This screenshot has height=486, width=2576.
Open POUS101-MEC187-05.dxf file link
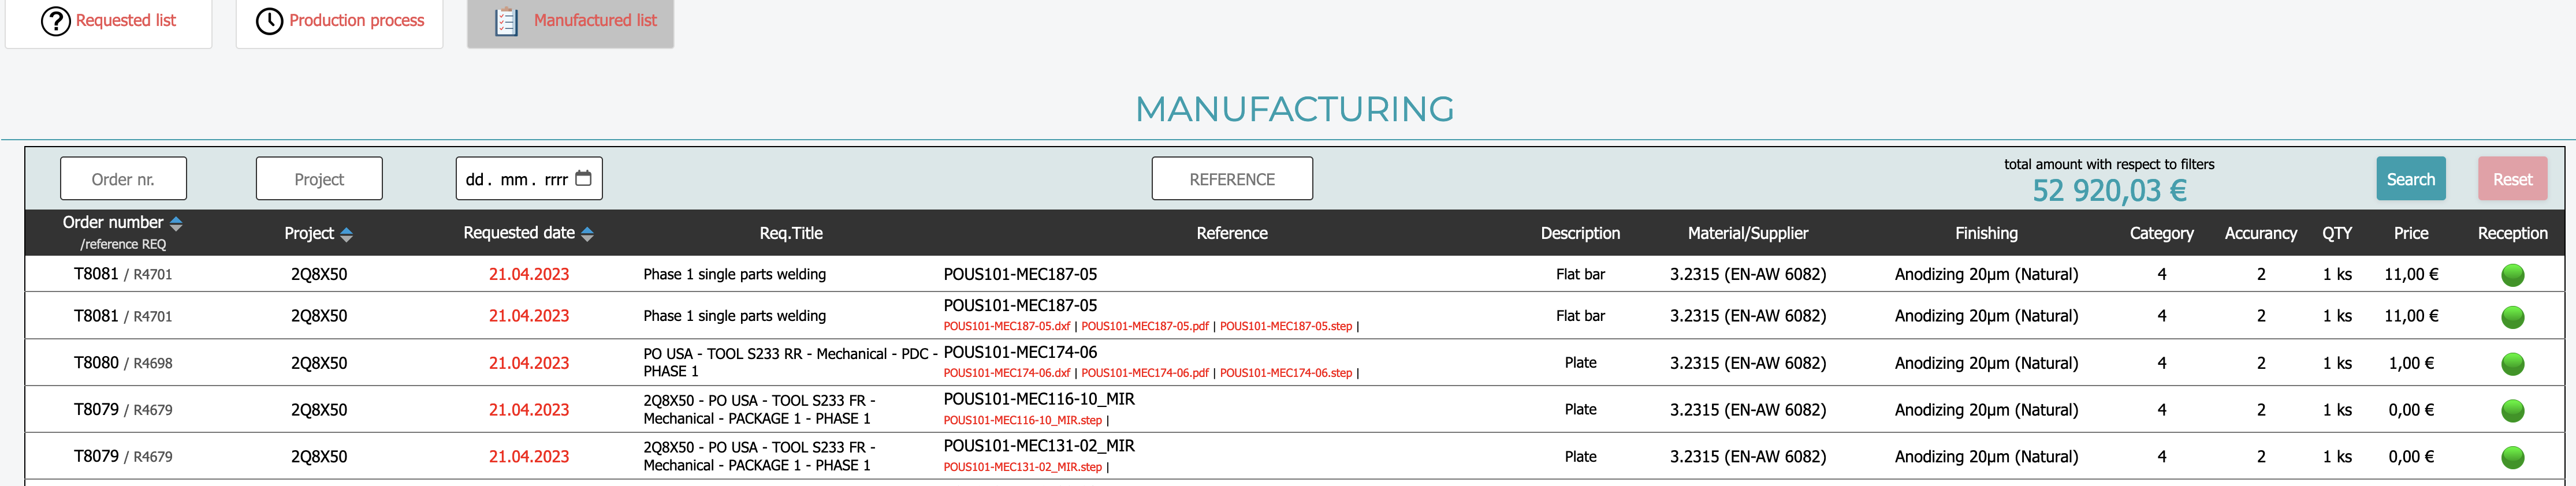tap(1006, 327)
